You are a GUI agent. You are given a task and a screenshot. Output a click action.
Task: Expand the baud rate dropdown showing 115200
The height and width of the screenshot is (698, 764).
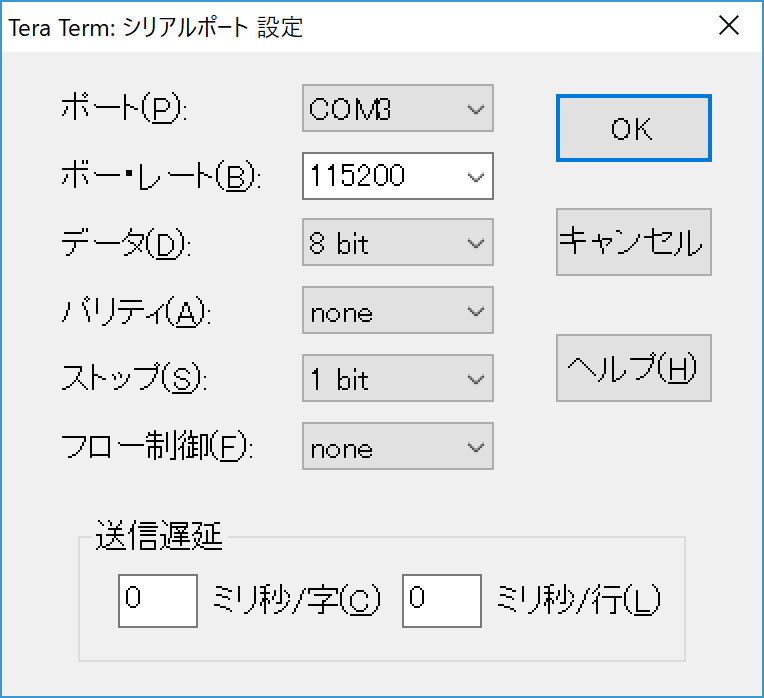(x=397, y=176)
